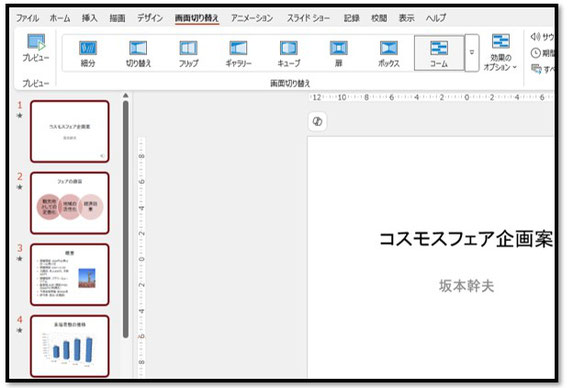
Task: Open the 記録 tab
Action: (x=352, y=18)
